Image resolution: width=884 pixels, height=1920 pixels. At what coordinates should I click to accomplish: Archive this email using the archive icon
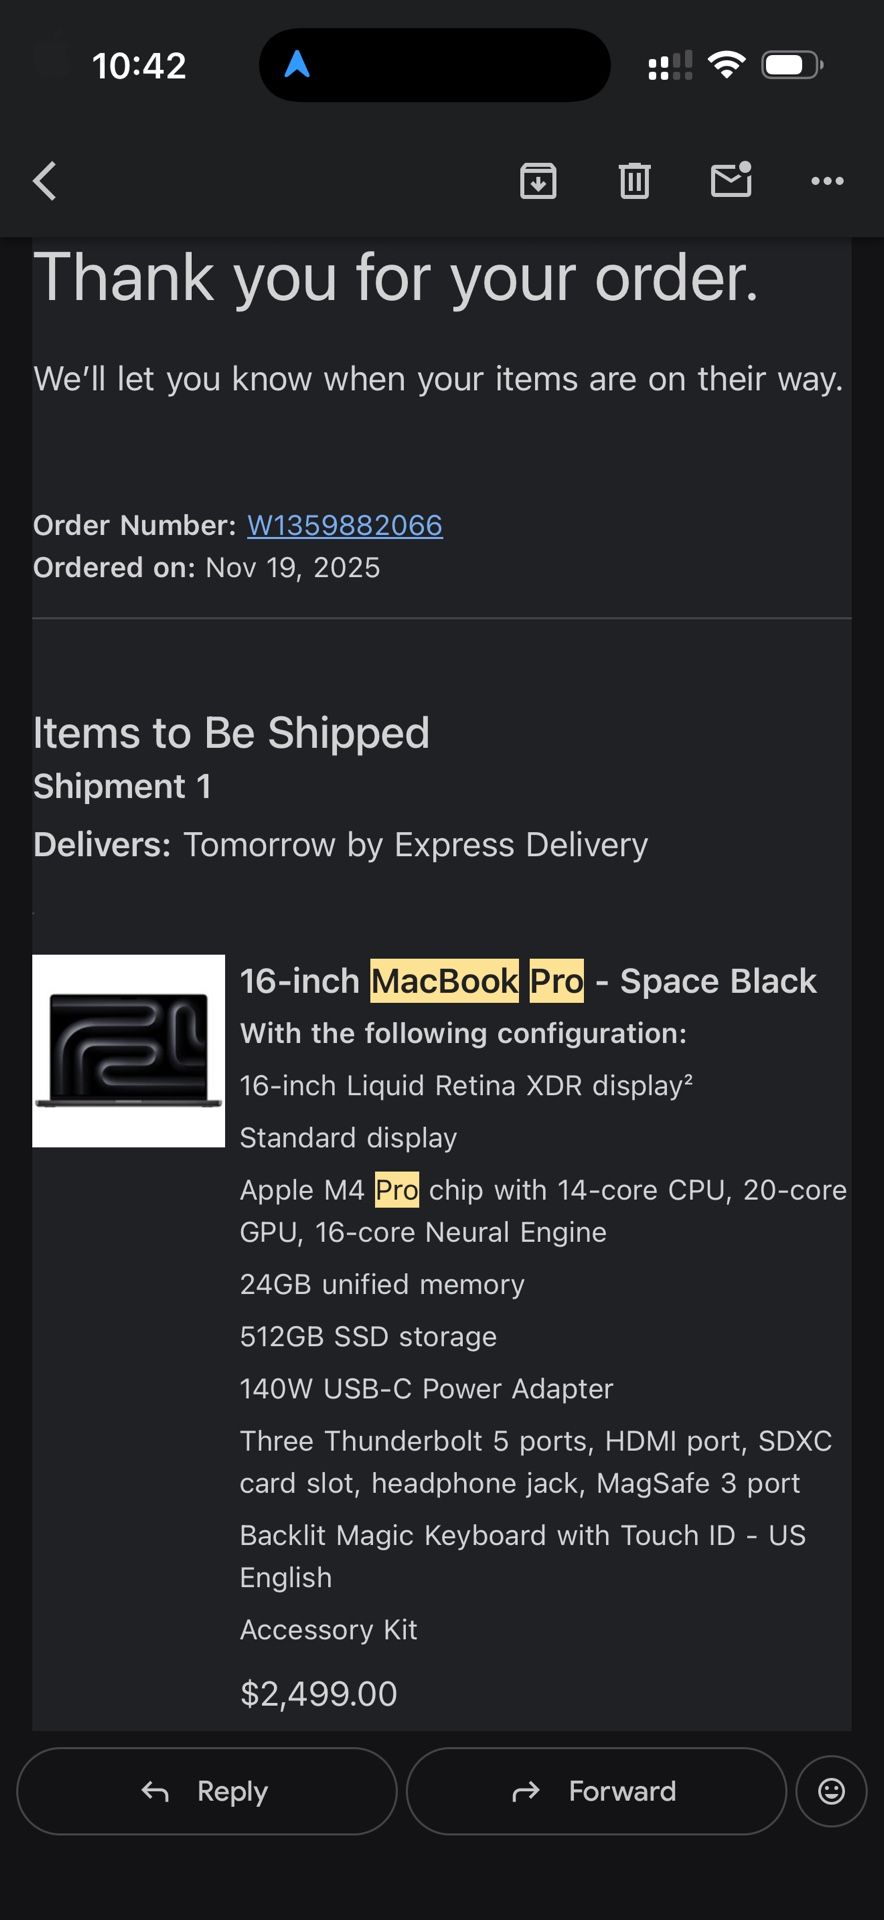click(x=538, y=181)
